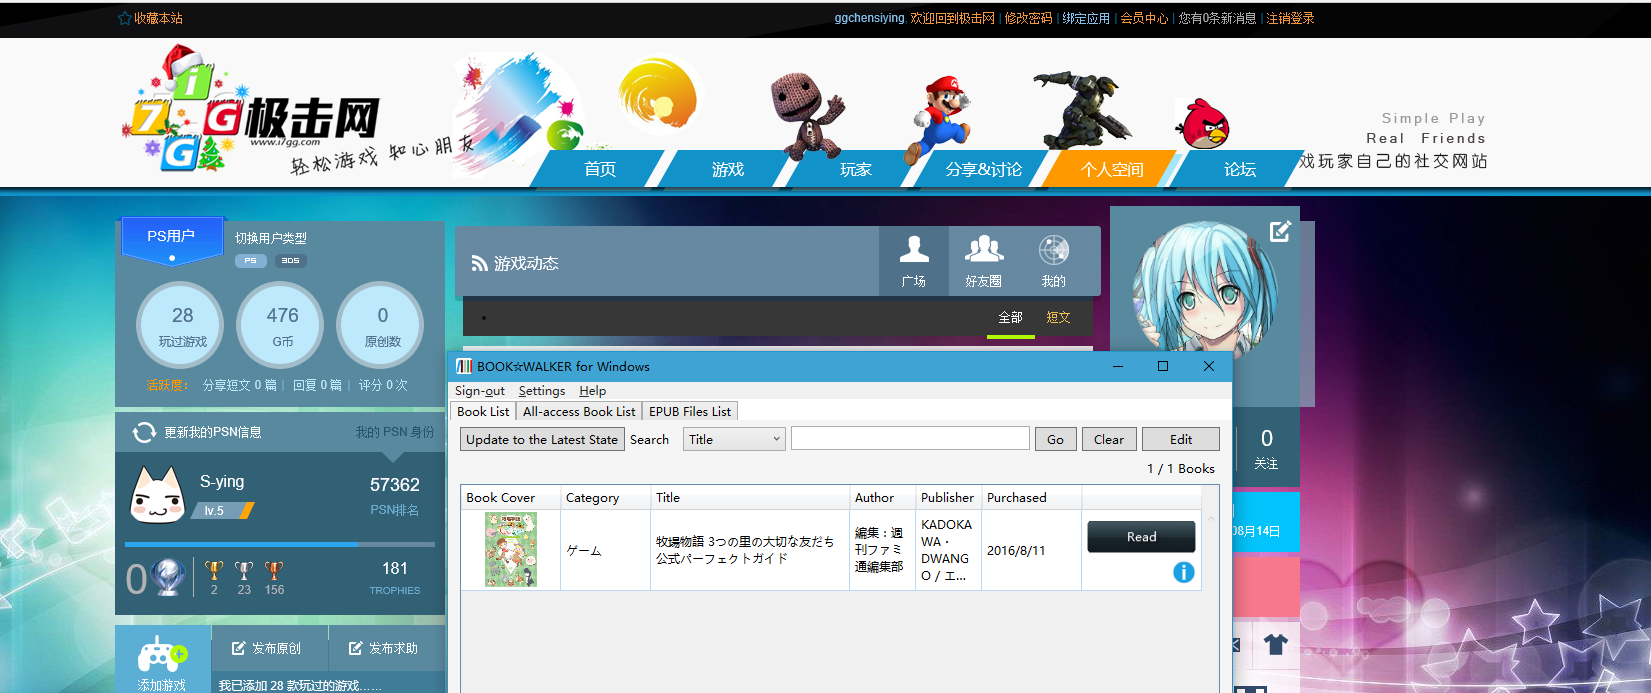
Task: Click the 注销登录 link
Action: click(x=1290, y=18)
